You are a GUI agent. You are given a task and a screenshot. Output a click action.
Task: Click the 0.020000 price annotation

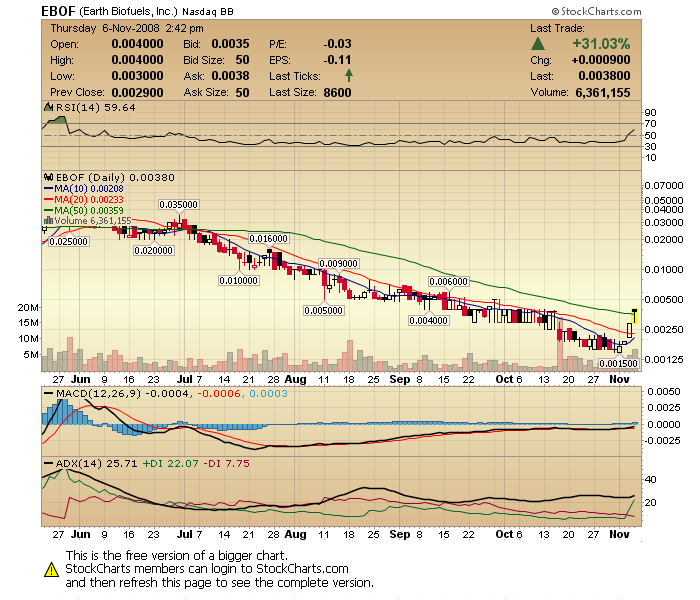[154, 250]
